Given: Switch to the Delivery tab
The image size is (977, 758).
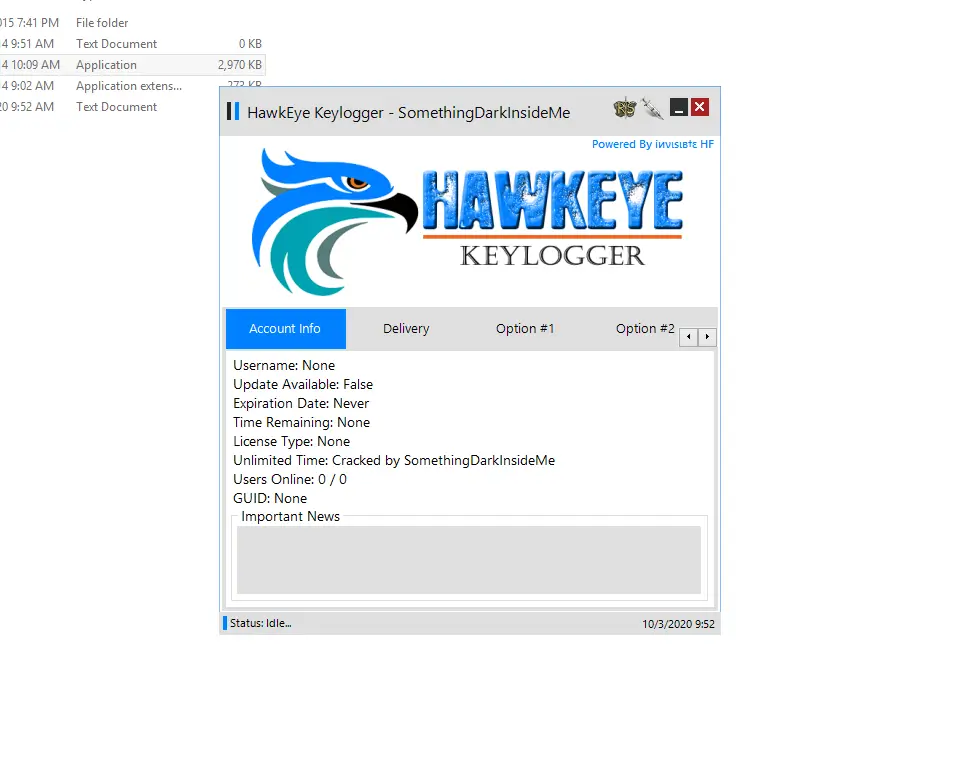Looking at the screenshot, I should 406,328.
